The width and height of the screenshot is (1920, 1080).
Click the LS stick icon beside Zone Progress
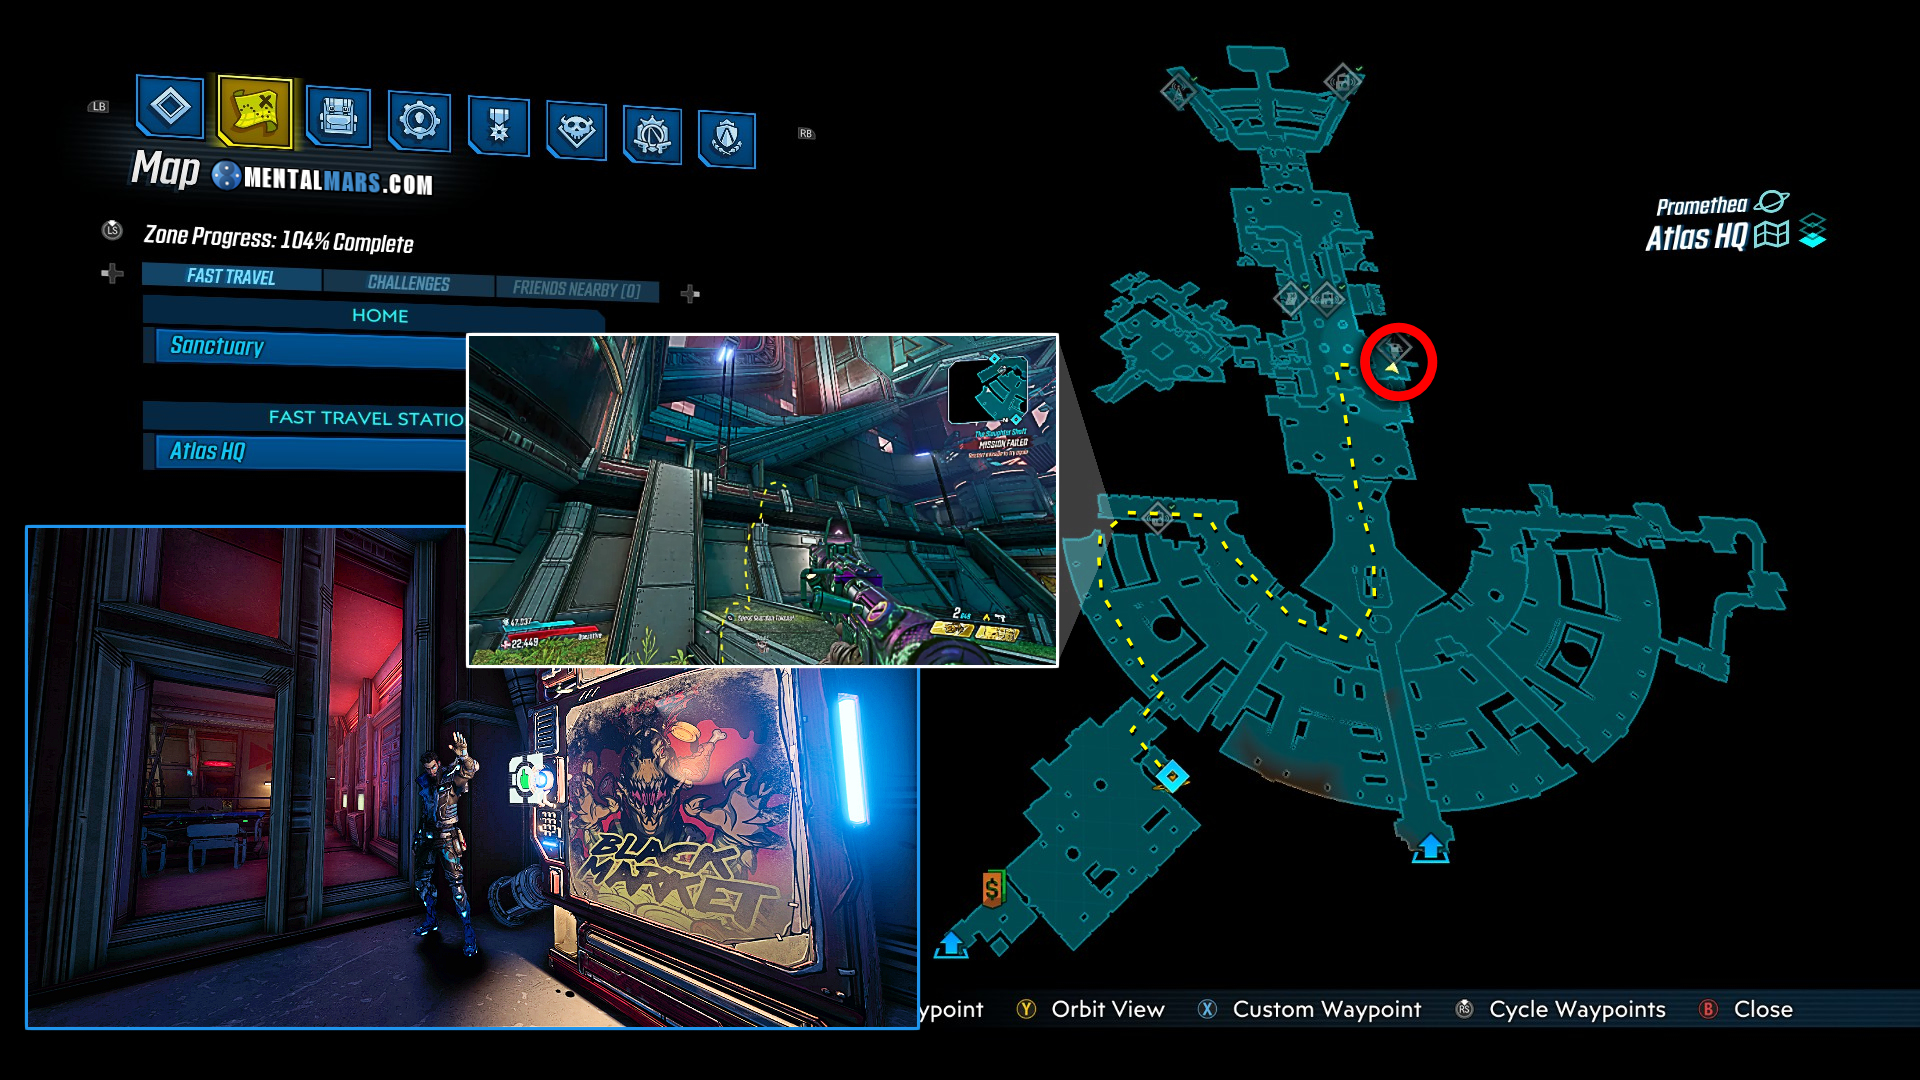[112, 230]
